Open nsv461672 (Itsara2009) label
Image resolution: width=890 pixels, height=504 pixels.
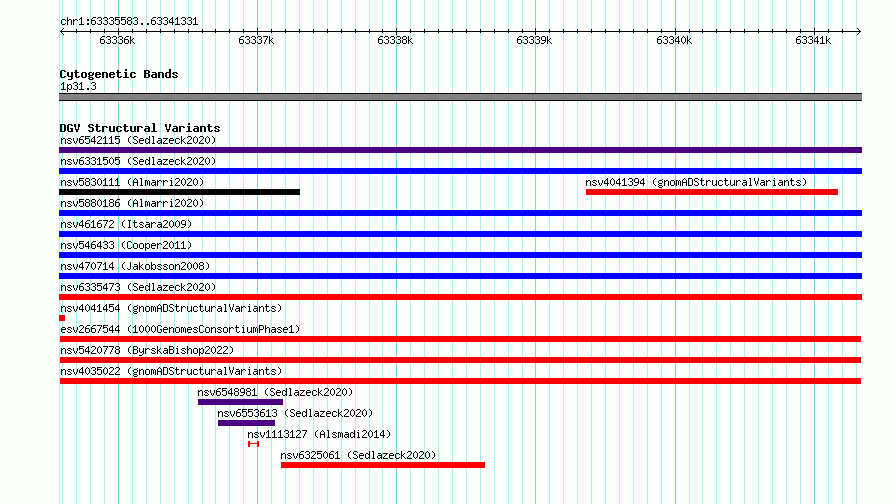coord(126,224)
